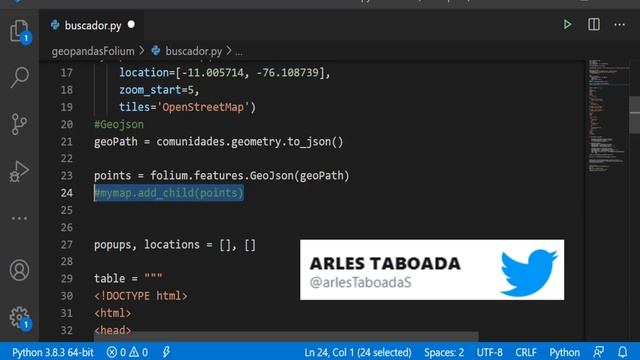Select geopandasFolium in the breadcrumb

[x=93, y=51]
